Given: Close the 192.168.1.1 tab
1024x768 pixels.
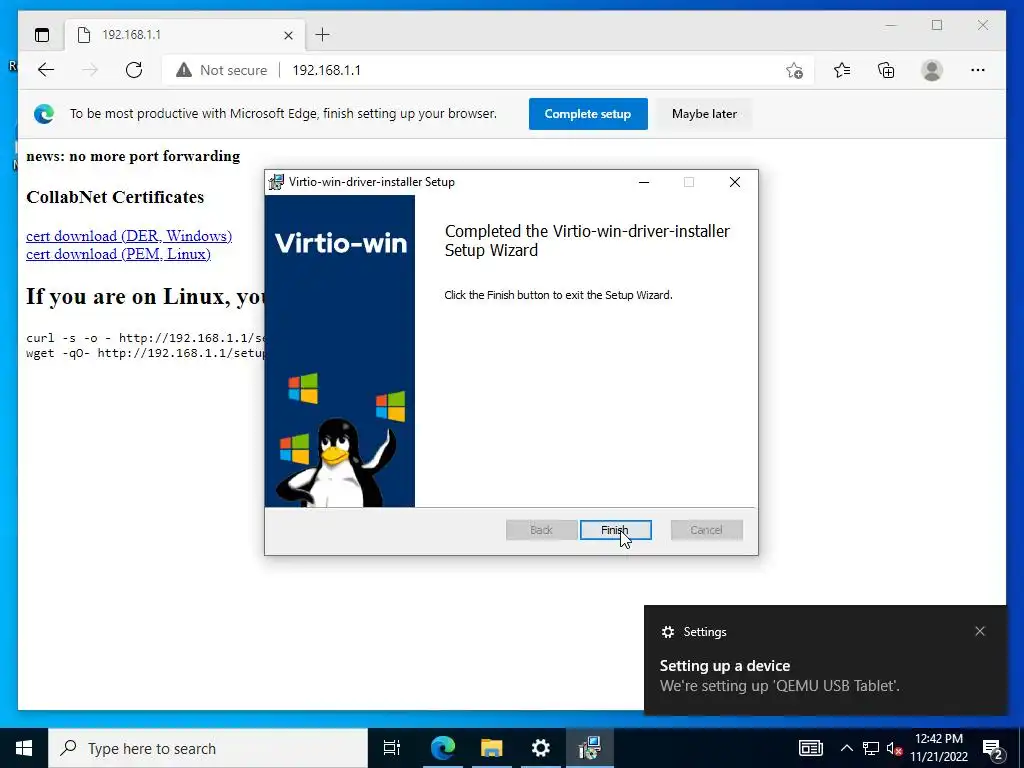Looking at the screenshot, I should (288, 35).
